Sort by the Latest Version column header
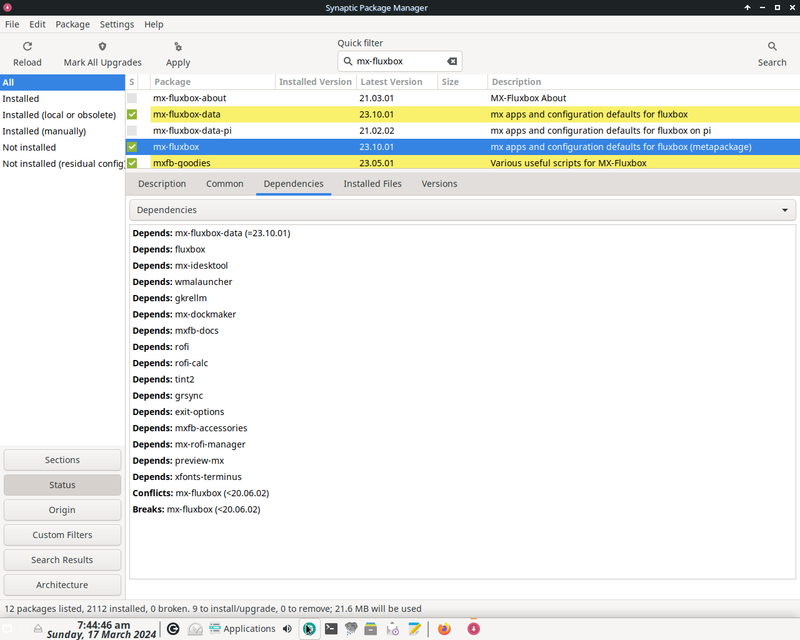This screenshot has height=640, width=800. pos(397,82)
